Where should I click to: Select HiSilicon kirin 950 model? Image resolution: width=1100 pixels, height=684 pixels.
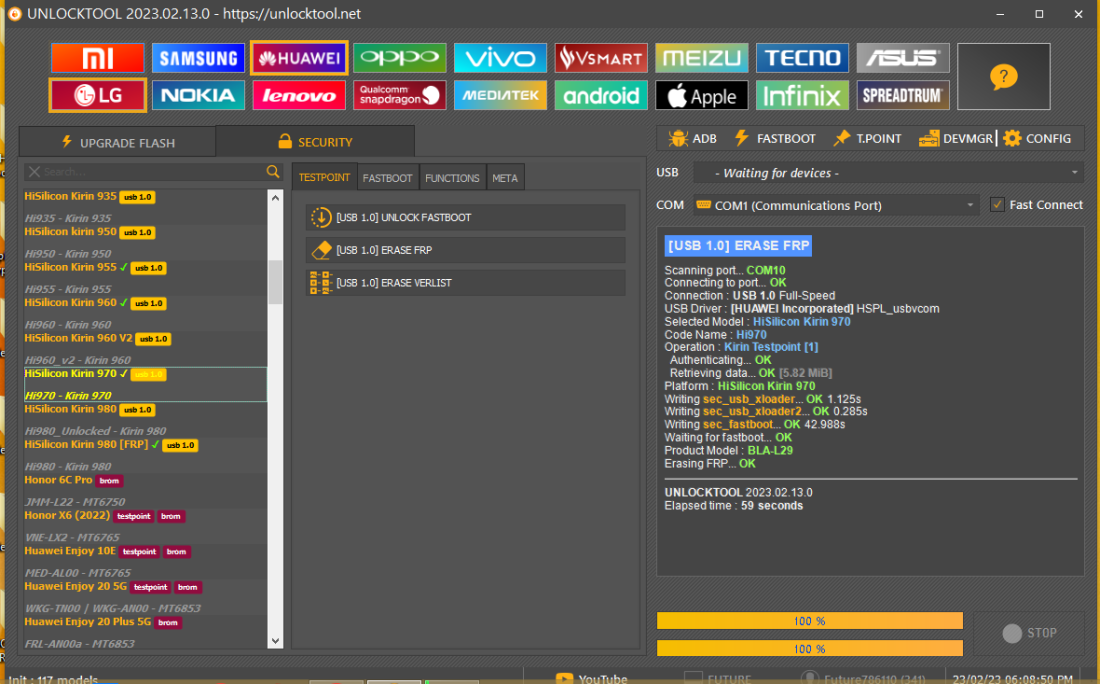145,243
